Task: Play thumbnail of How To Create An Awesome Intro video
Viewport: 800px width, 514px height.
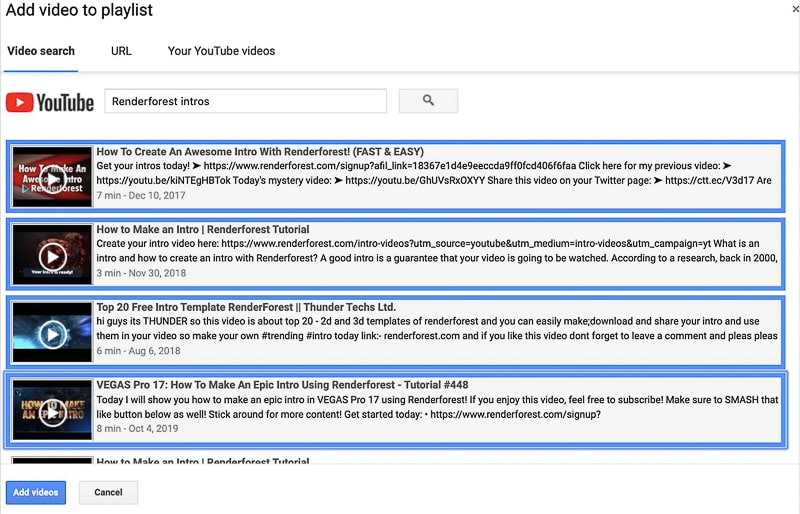Action: (x=53, y=177)
